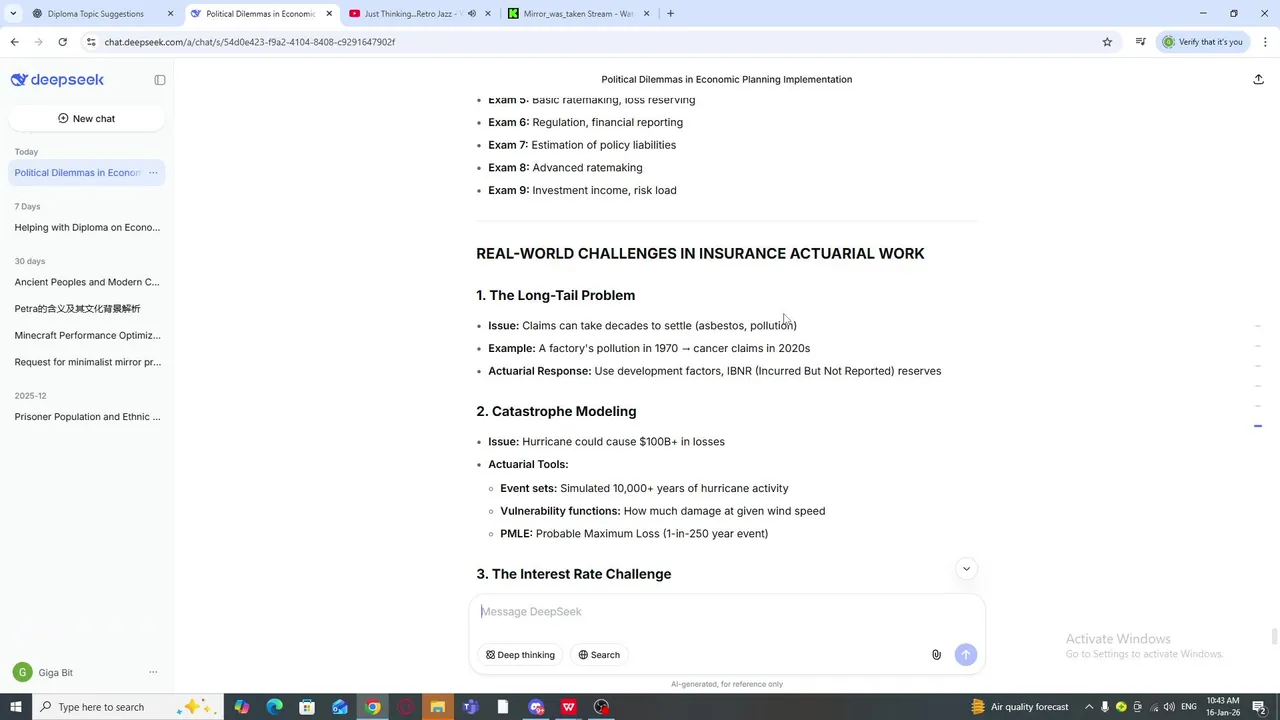Open Microsoft Teams from the taskbar
Image resolution: width=1280 pixels, height=720 pixels.
coord(470,707)
